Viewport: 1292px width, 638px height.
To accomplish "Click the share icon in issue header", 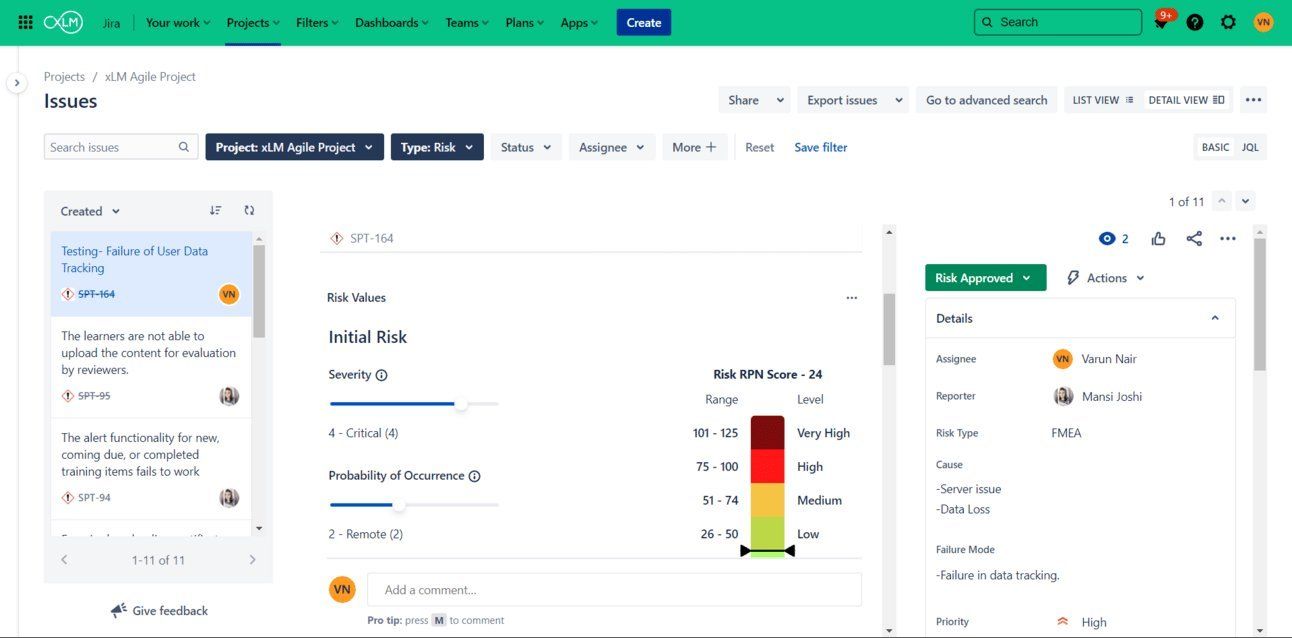I will pyautogui.click(x=1194, y=238).
